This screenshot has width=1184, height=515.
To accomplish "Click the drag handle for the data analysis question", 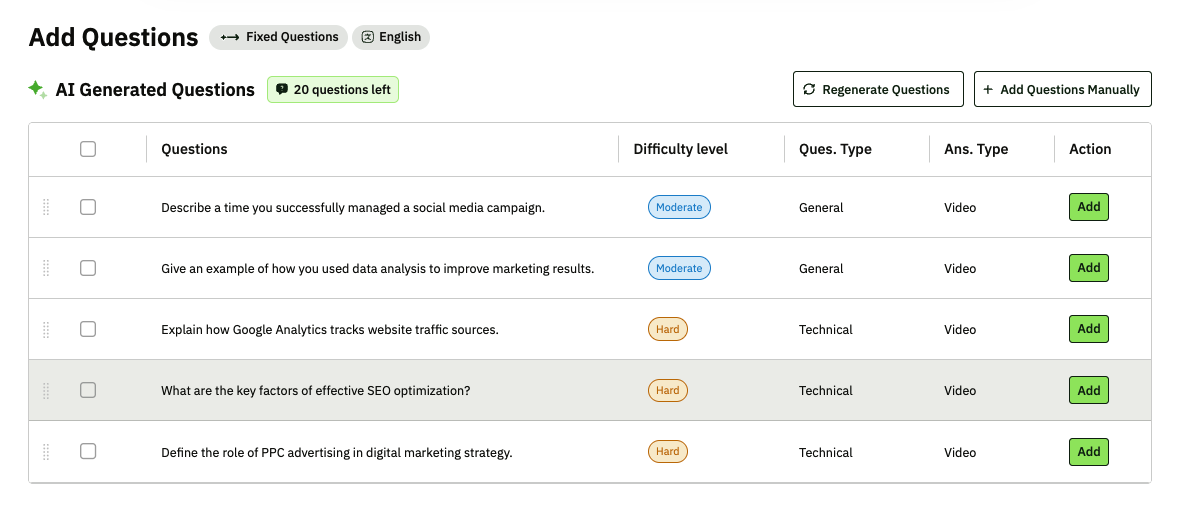I will point(46,268).
